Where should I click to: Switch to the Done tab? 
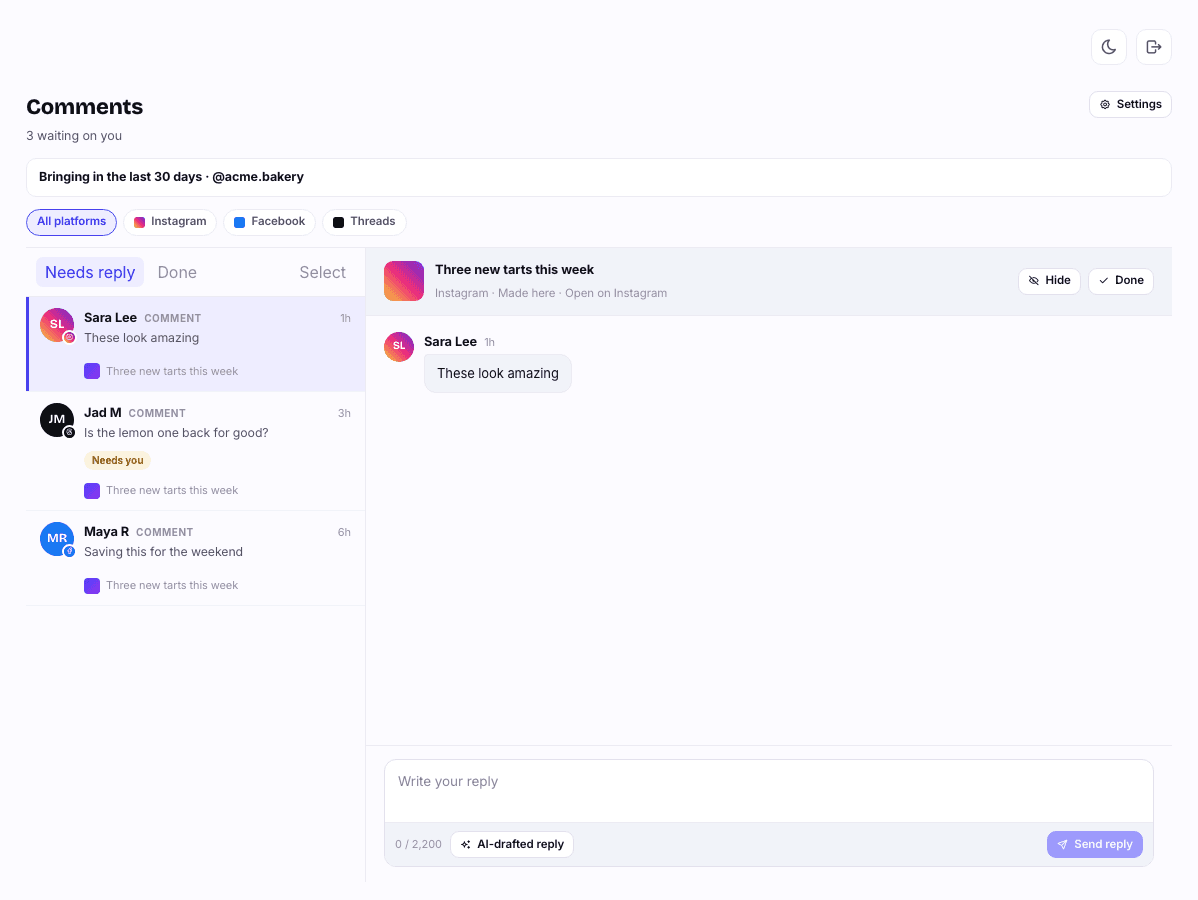pyautogui.click(x=177, y=273)
